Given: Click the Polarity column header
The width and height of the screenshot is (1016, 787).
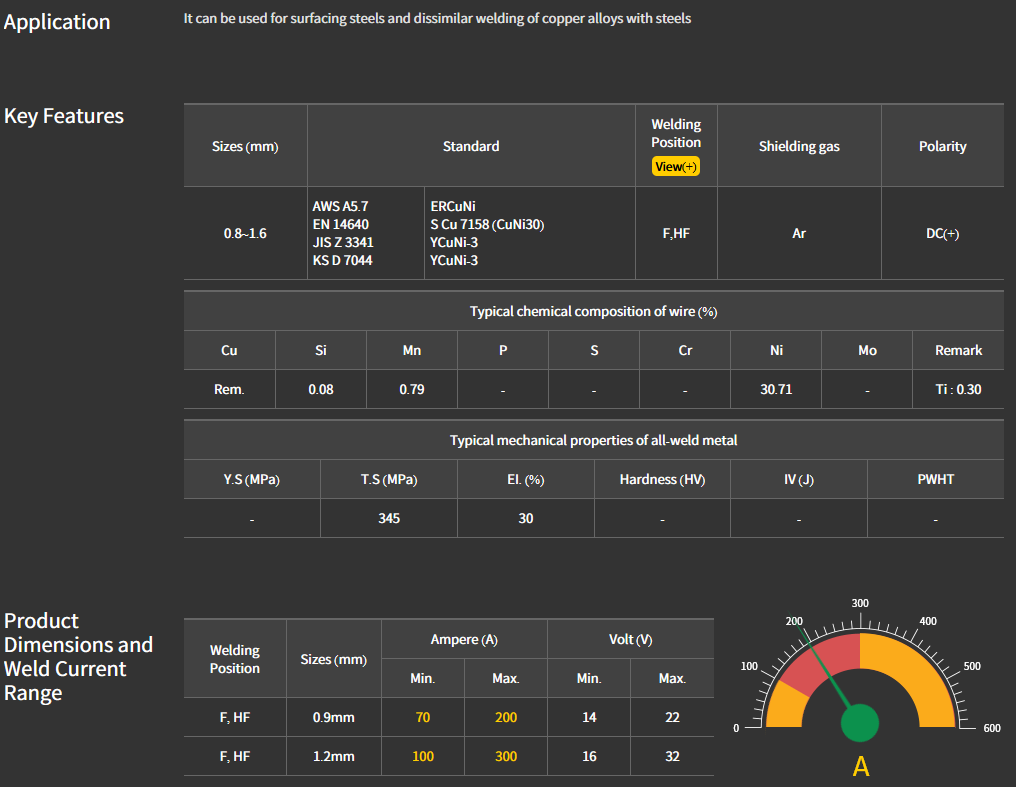Looking at the screenshot, I should pyautogui.click(x=942, y=146).
